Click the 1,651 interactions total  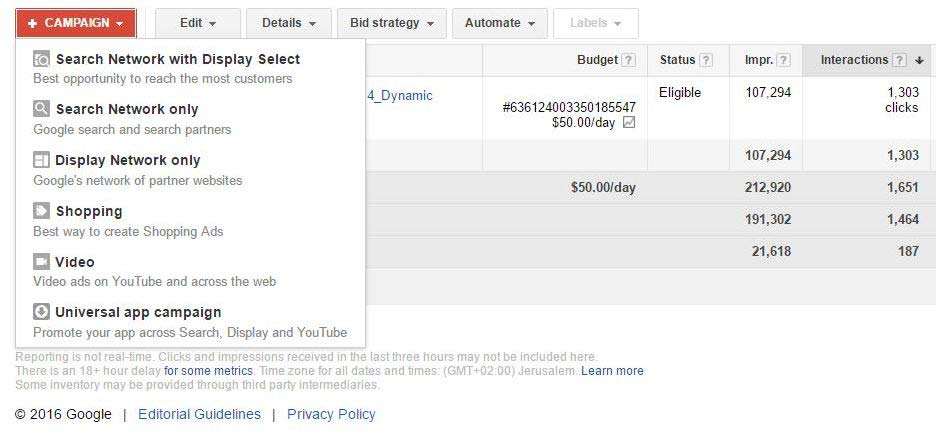pos(903,188)
